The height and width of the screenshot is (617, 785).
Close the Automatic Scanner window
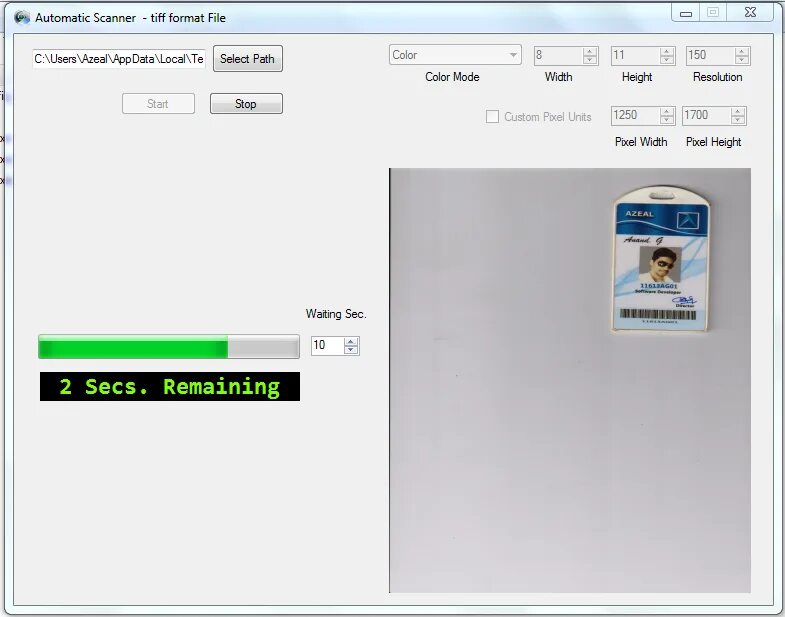coord(750,13)
